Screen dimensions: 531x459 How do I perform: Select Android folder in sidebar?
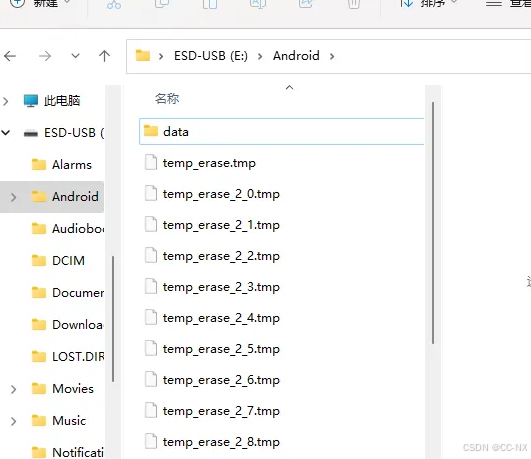(x=65, y=197)
